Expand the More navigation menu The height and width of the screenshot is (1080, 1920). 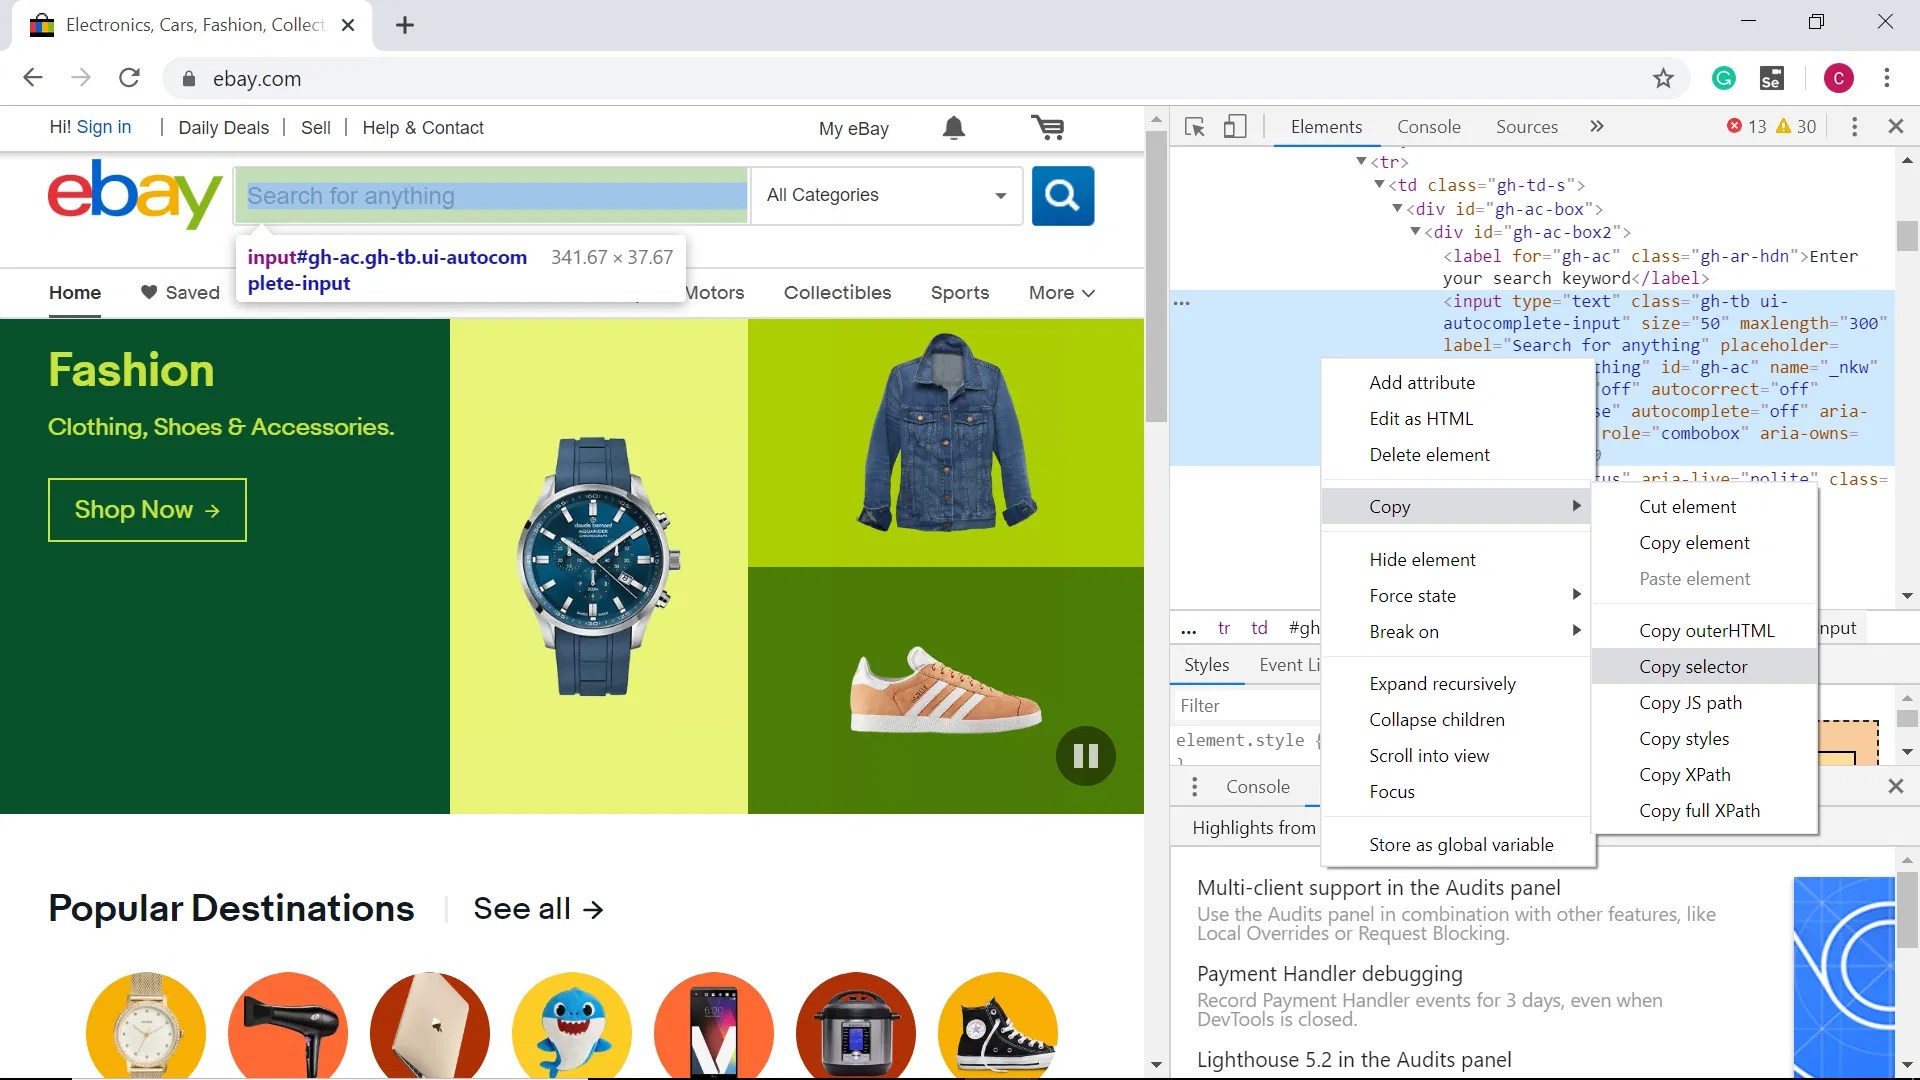[x=1061, y=293]
